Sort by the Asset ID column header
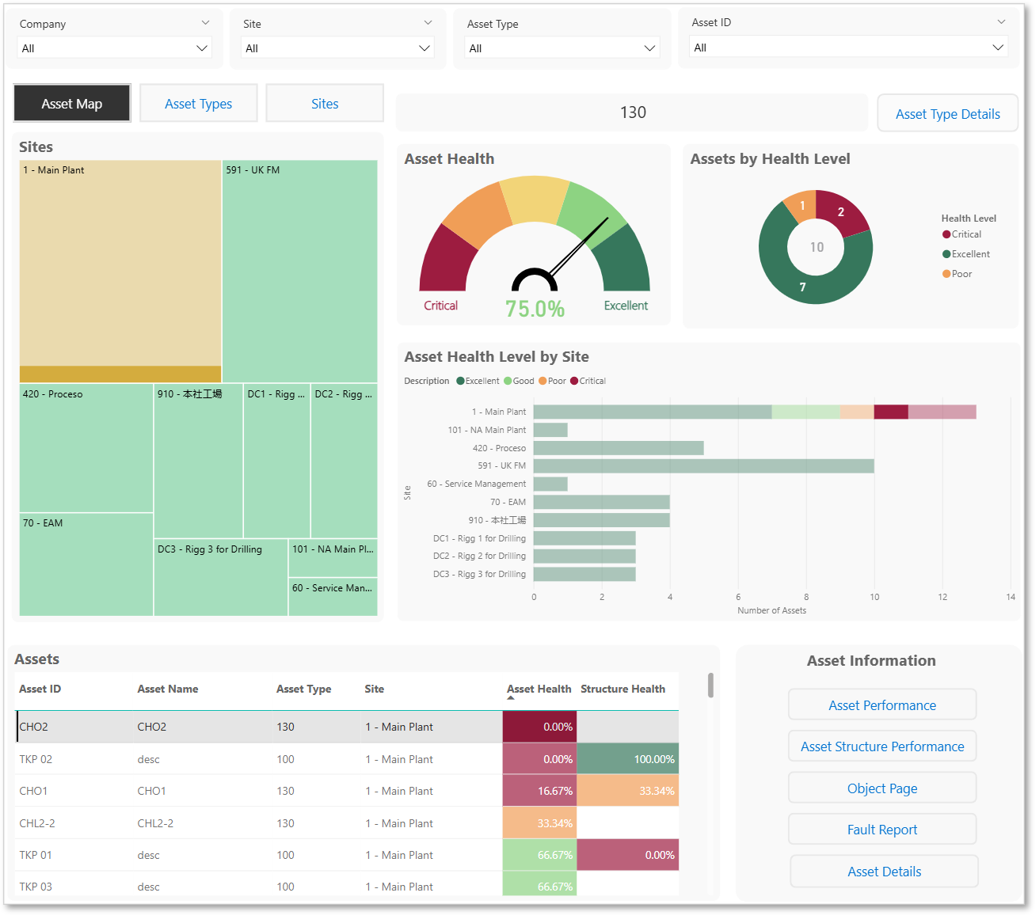This screenshot has width=1035, height=915. [x=40, y=689]
